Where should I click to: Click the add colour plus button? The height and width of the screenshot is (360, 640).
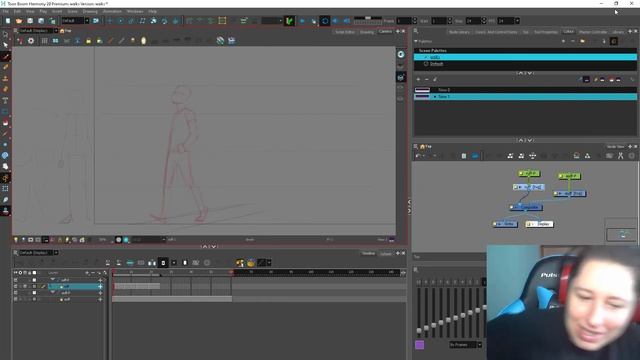pos(418,80)
